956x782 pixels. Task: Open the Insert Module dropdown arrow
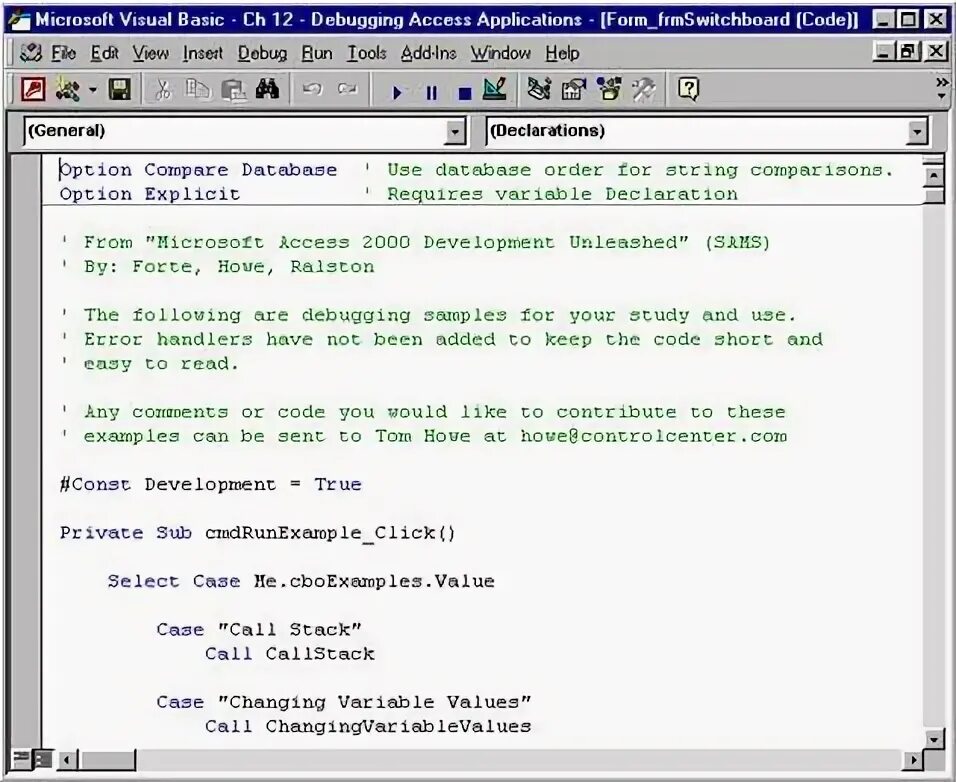click(93, 90)
